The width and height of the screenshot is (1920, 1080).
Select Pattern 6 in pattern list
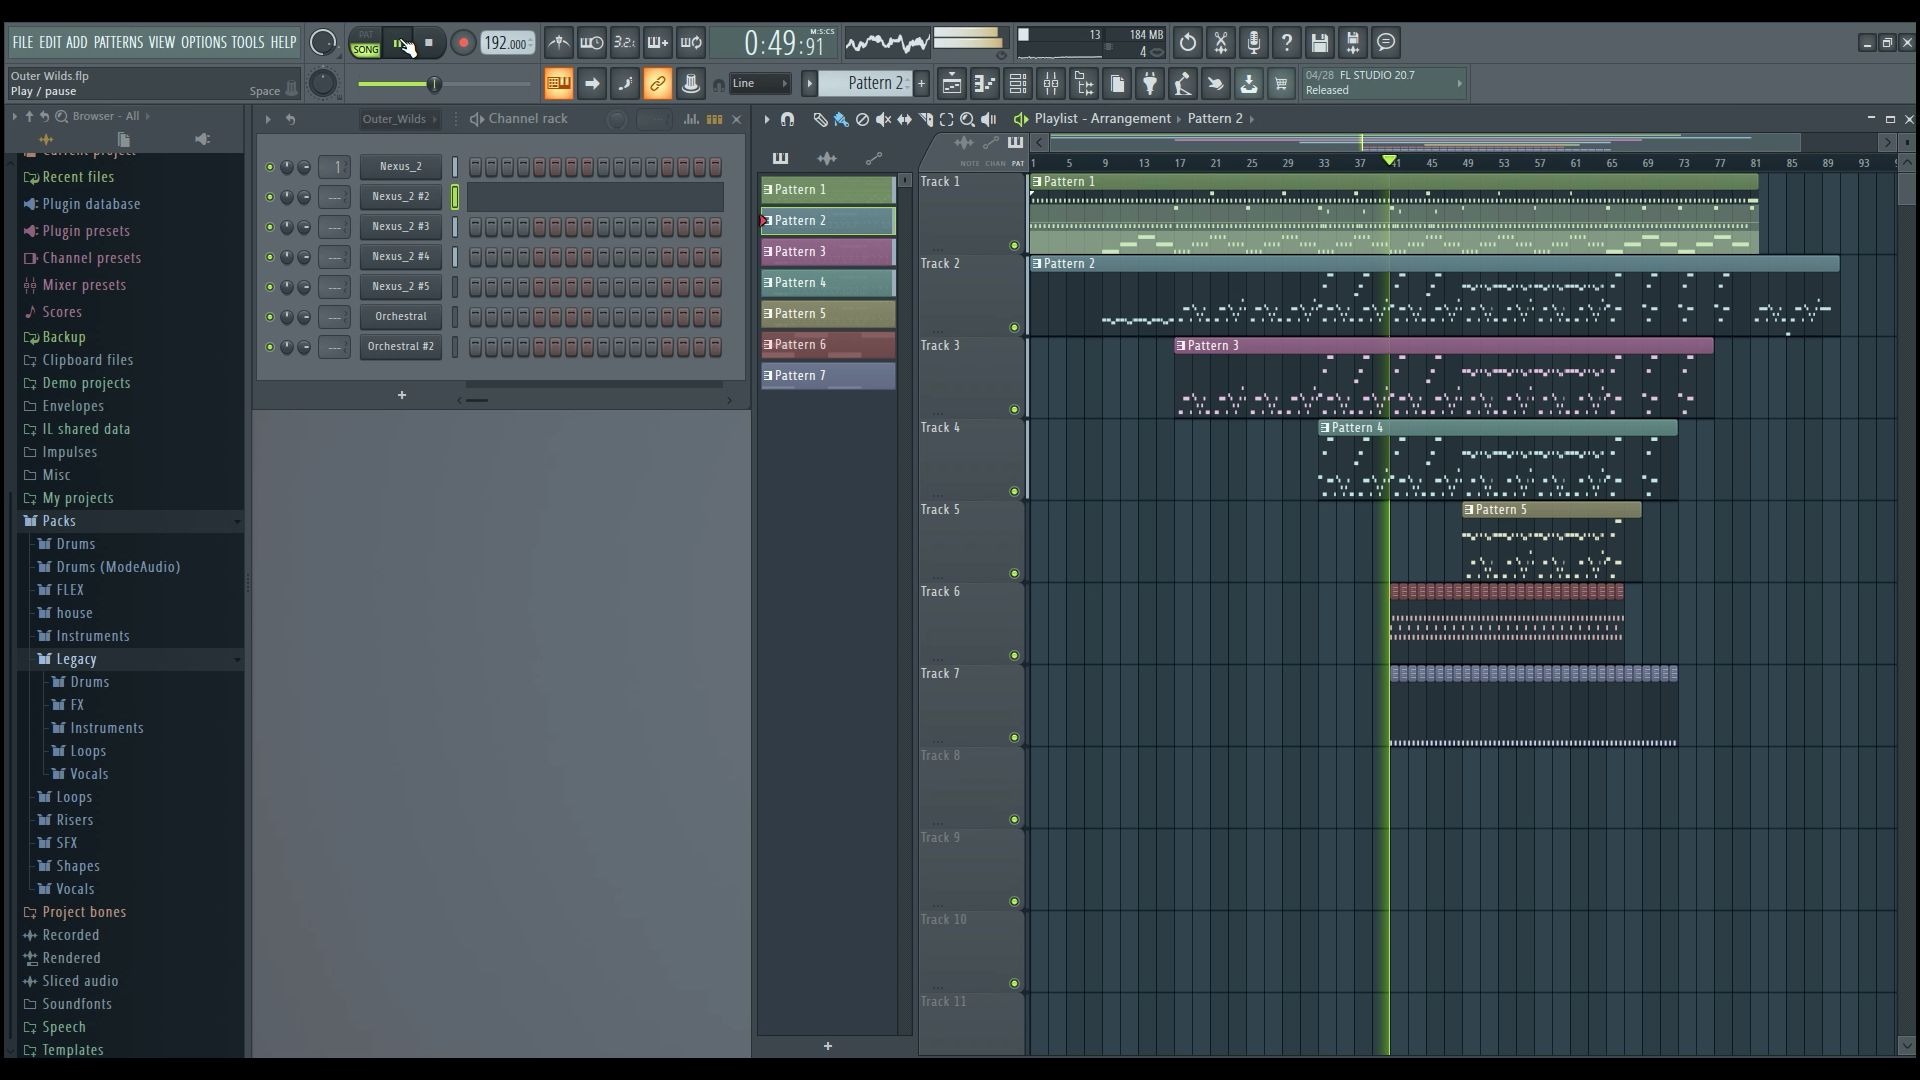pos(828,345)
